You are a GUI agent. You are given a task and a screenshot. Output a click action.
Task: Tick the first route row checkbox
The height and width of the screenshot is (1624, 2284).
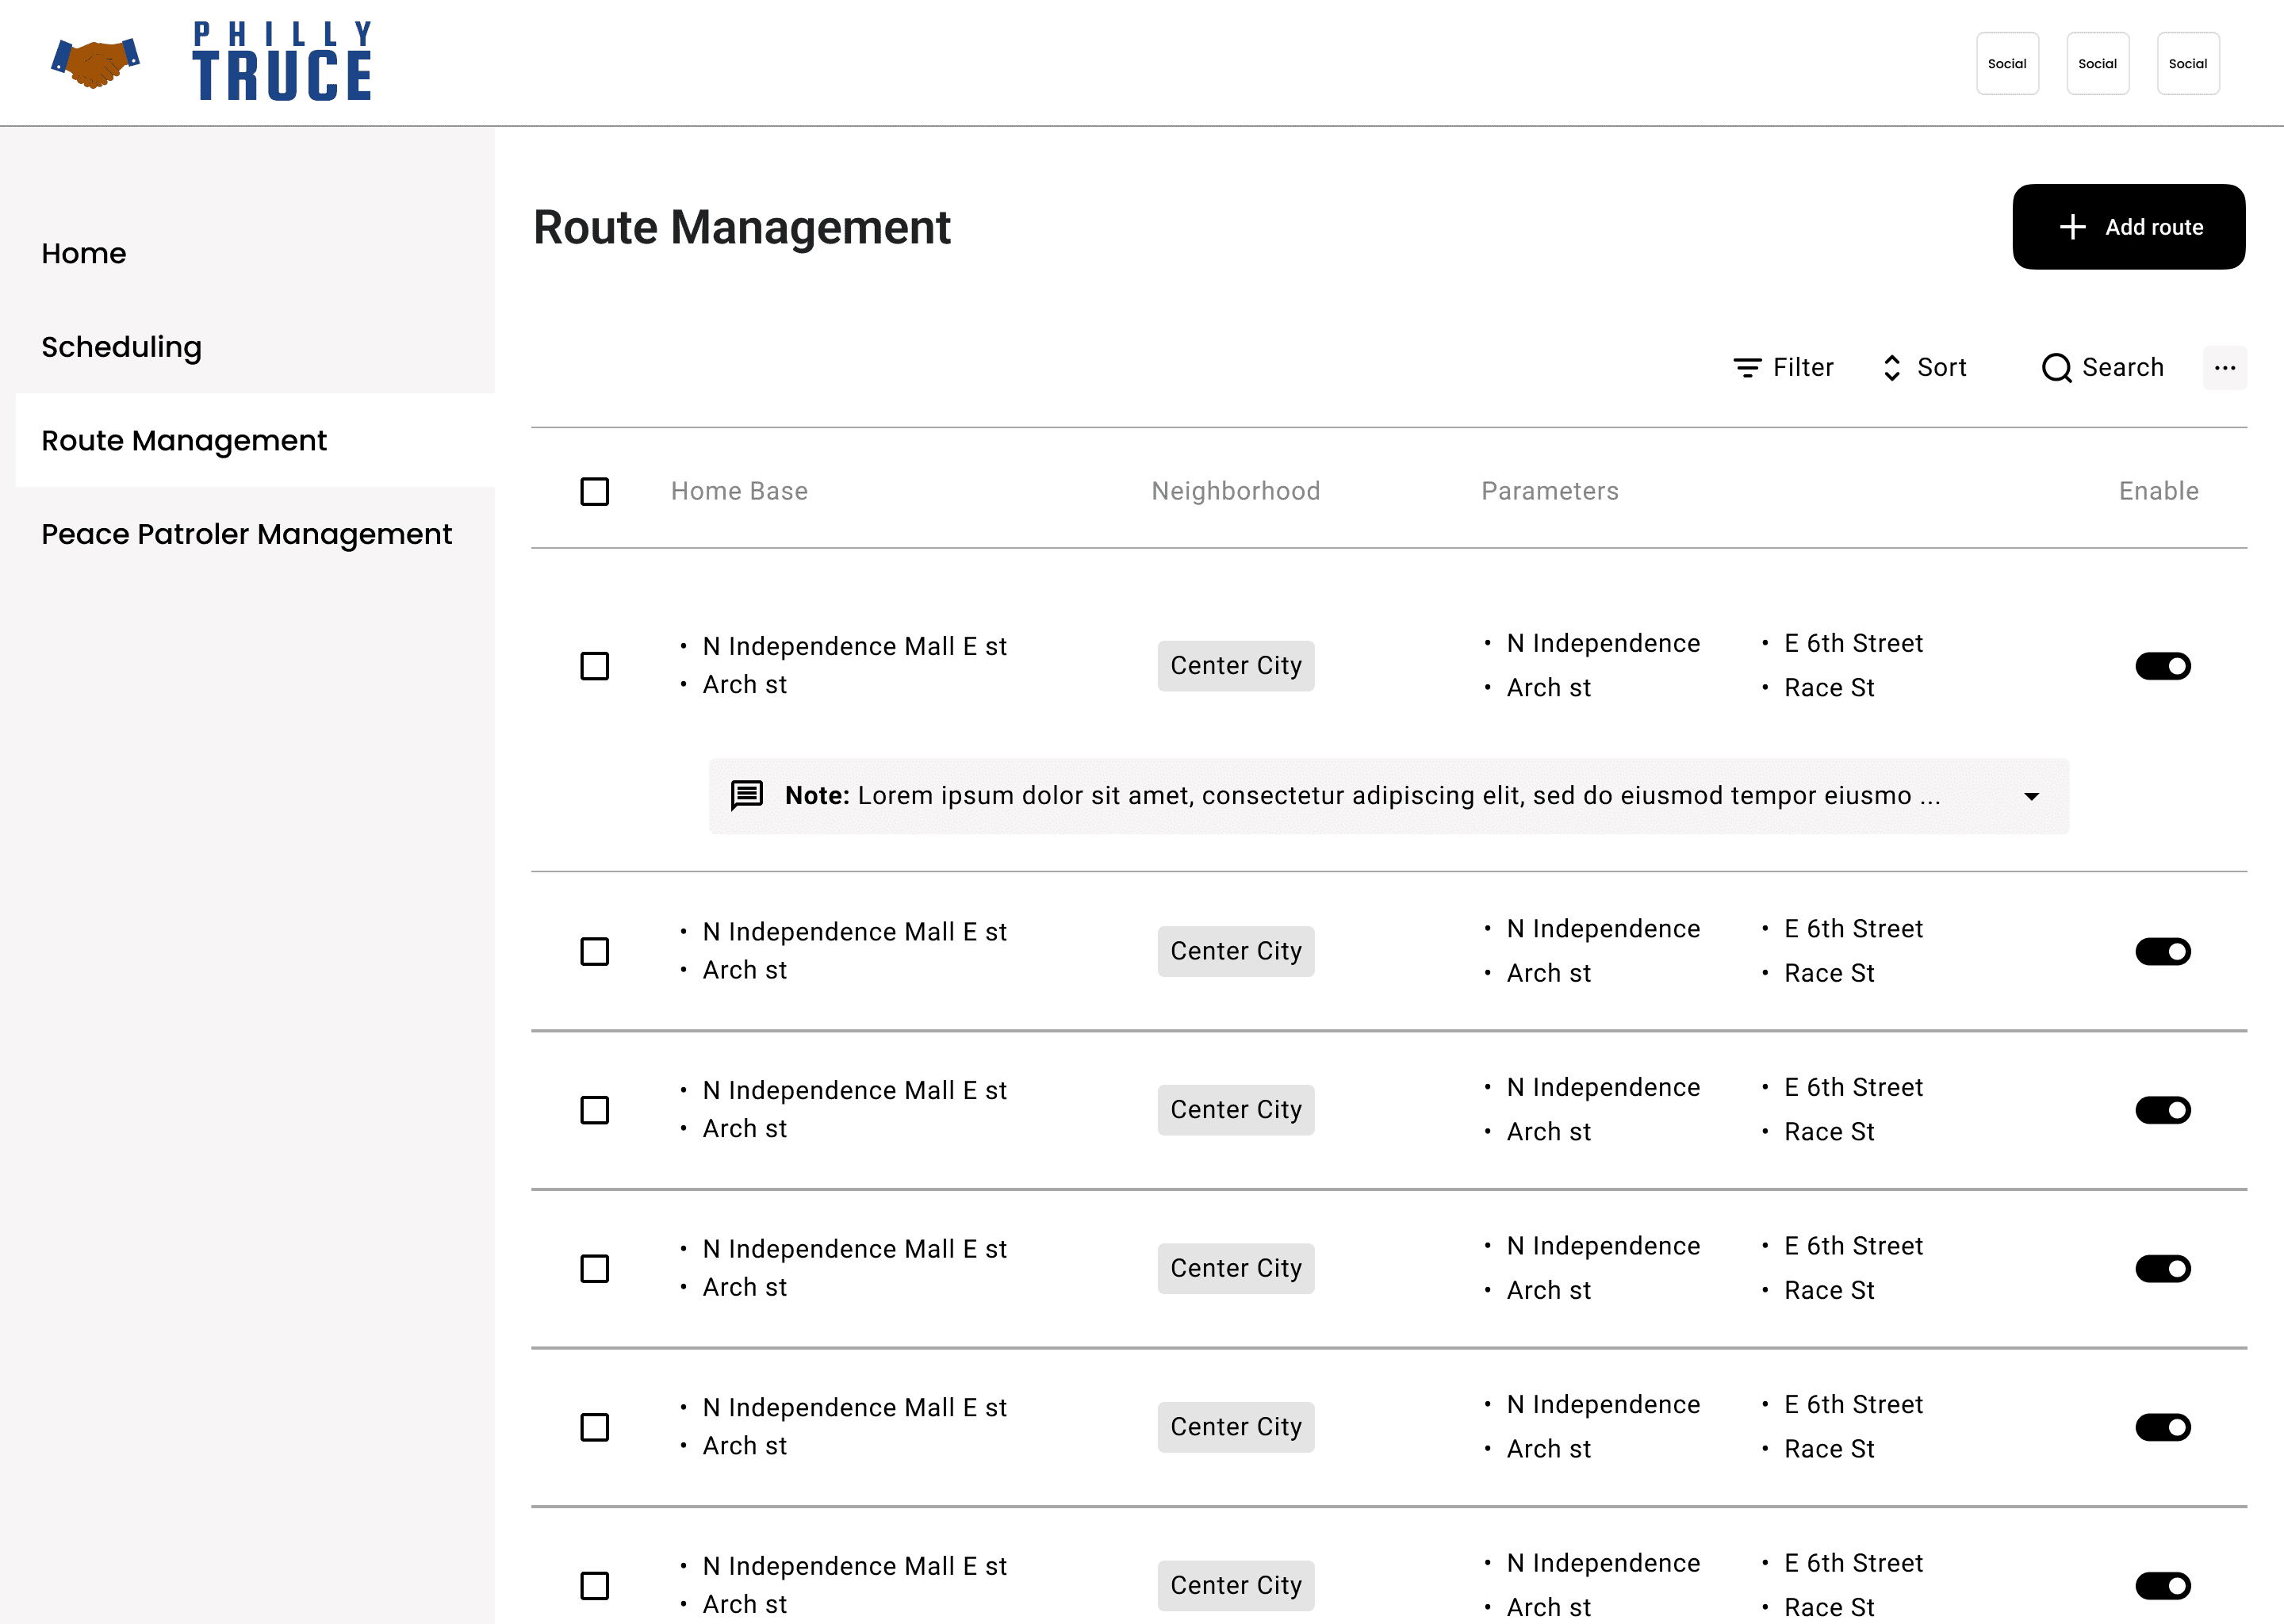pyautogui.click(x=594, y=666)
